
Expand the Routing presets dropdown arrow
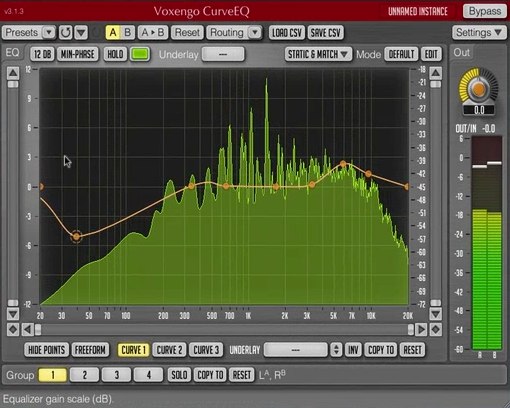[255, 33]
